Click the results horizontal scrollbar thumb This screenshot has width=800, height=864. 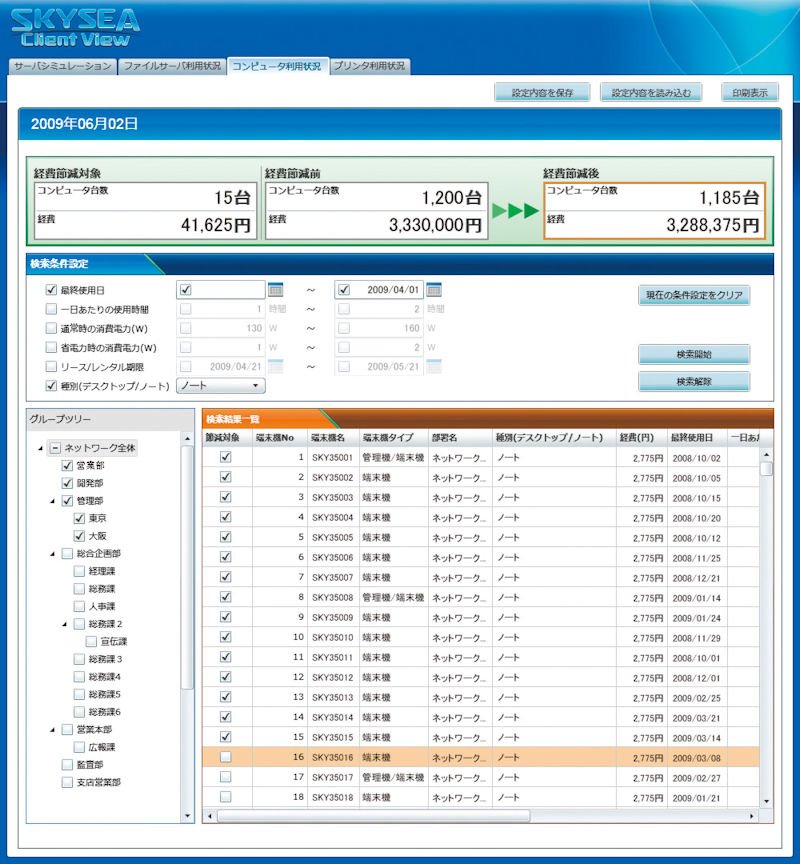(374, 816)
